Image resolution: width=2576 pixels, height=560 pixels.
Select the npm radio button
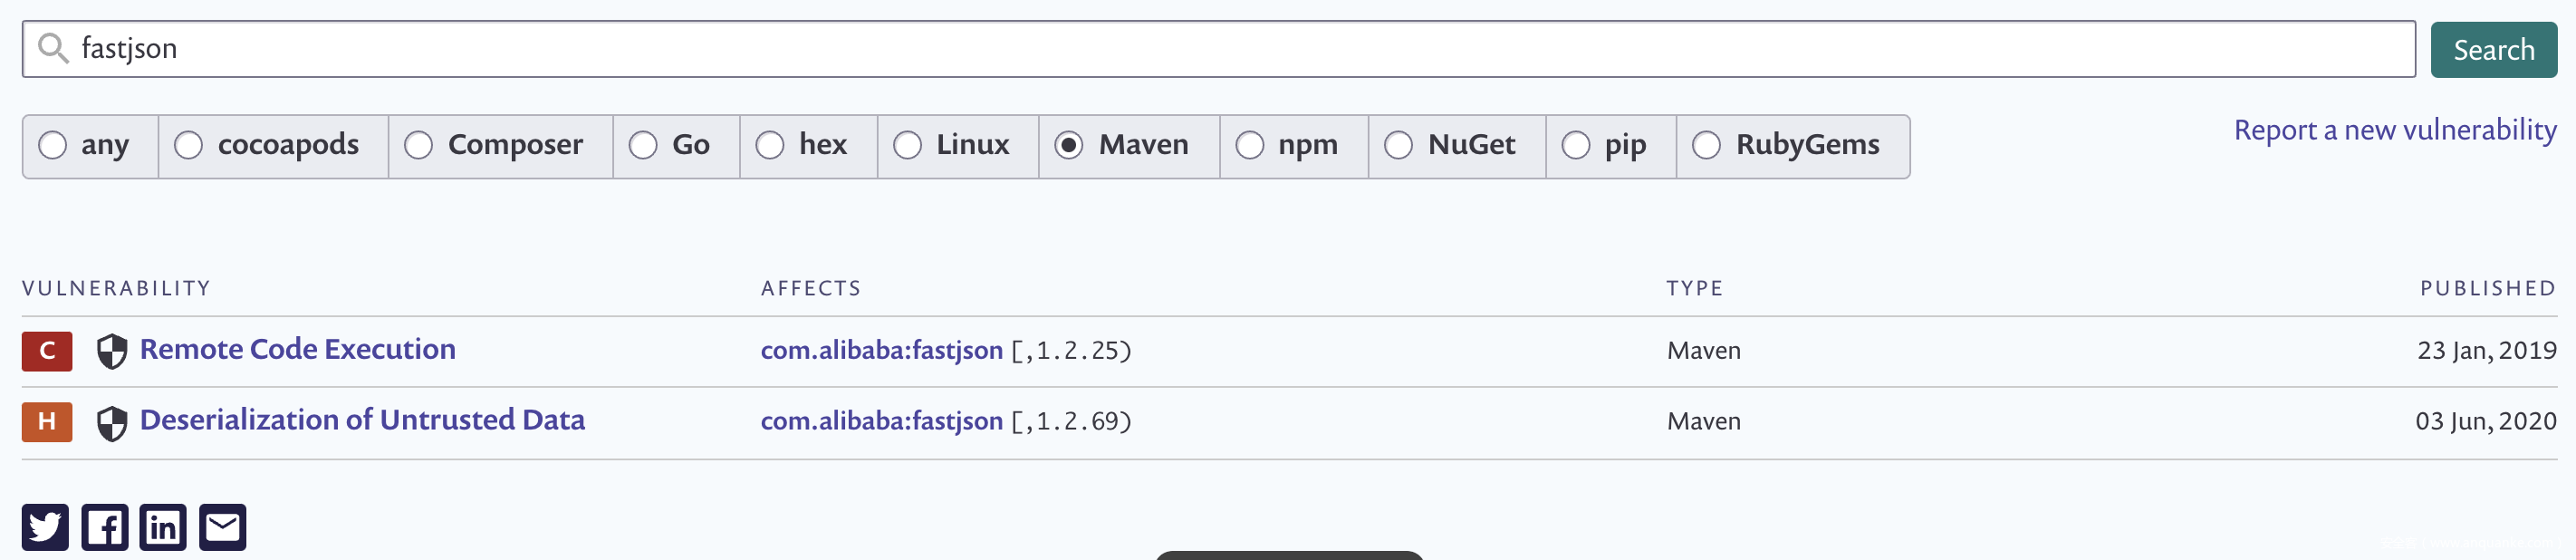pos(1250,146)
